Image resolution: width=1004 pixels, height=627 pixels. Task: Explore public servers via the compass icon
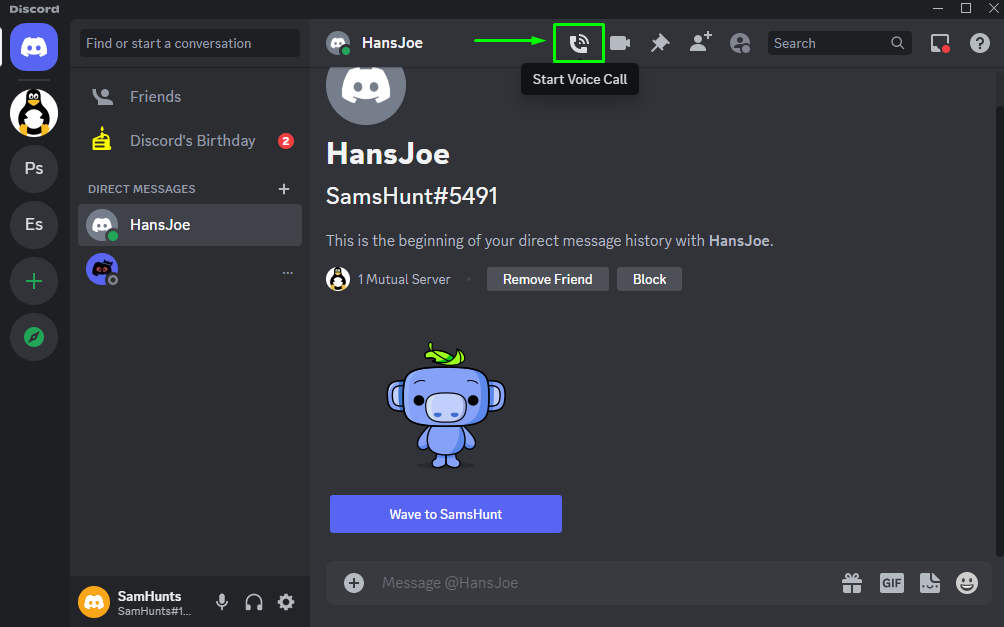(34, 337)
